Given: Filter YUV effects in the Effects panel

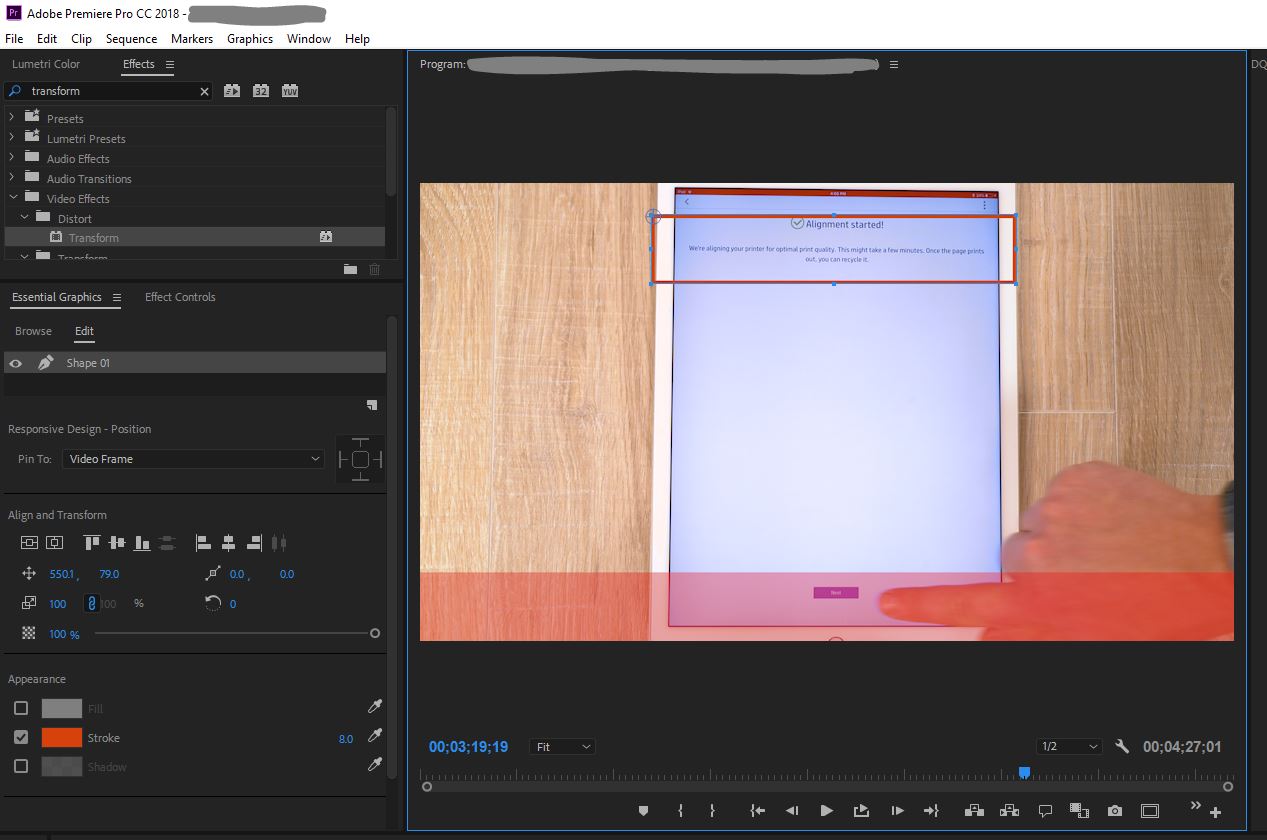Looking at the screenshot, I should (289, 90).
